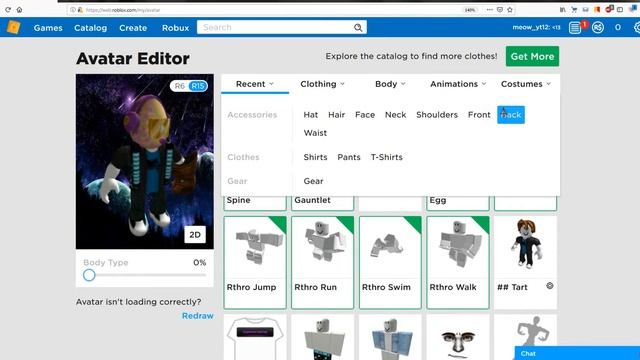The image size is (640, 360).
Task: Click the Pocket save icon in address bar
Action: click(x=500, y=9)
